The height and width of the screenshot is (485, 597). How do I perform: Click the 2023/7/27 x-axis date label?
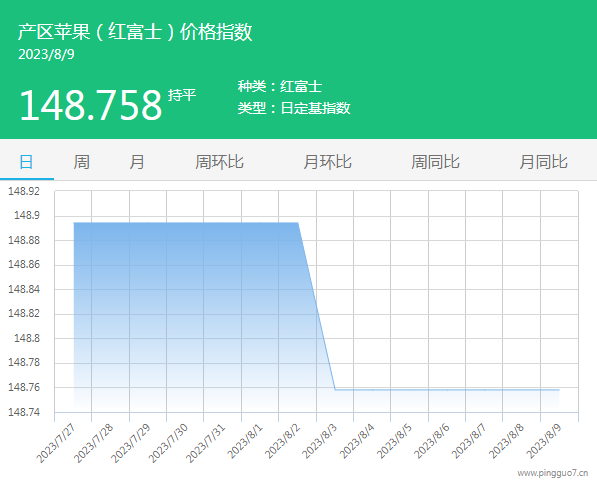[56, 444]
